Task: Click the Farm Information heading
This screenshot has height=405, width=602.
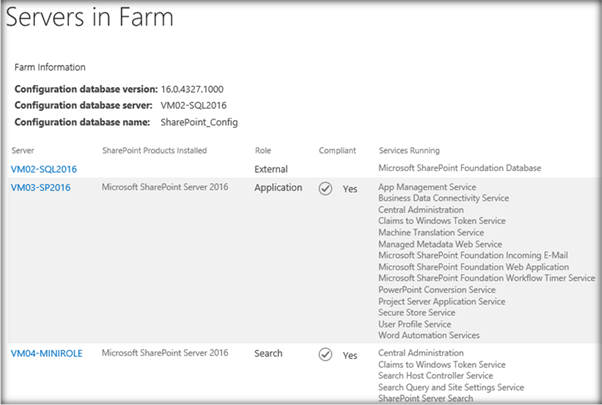Action: pos(50,67)
